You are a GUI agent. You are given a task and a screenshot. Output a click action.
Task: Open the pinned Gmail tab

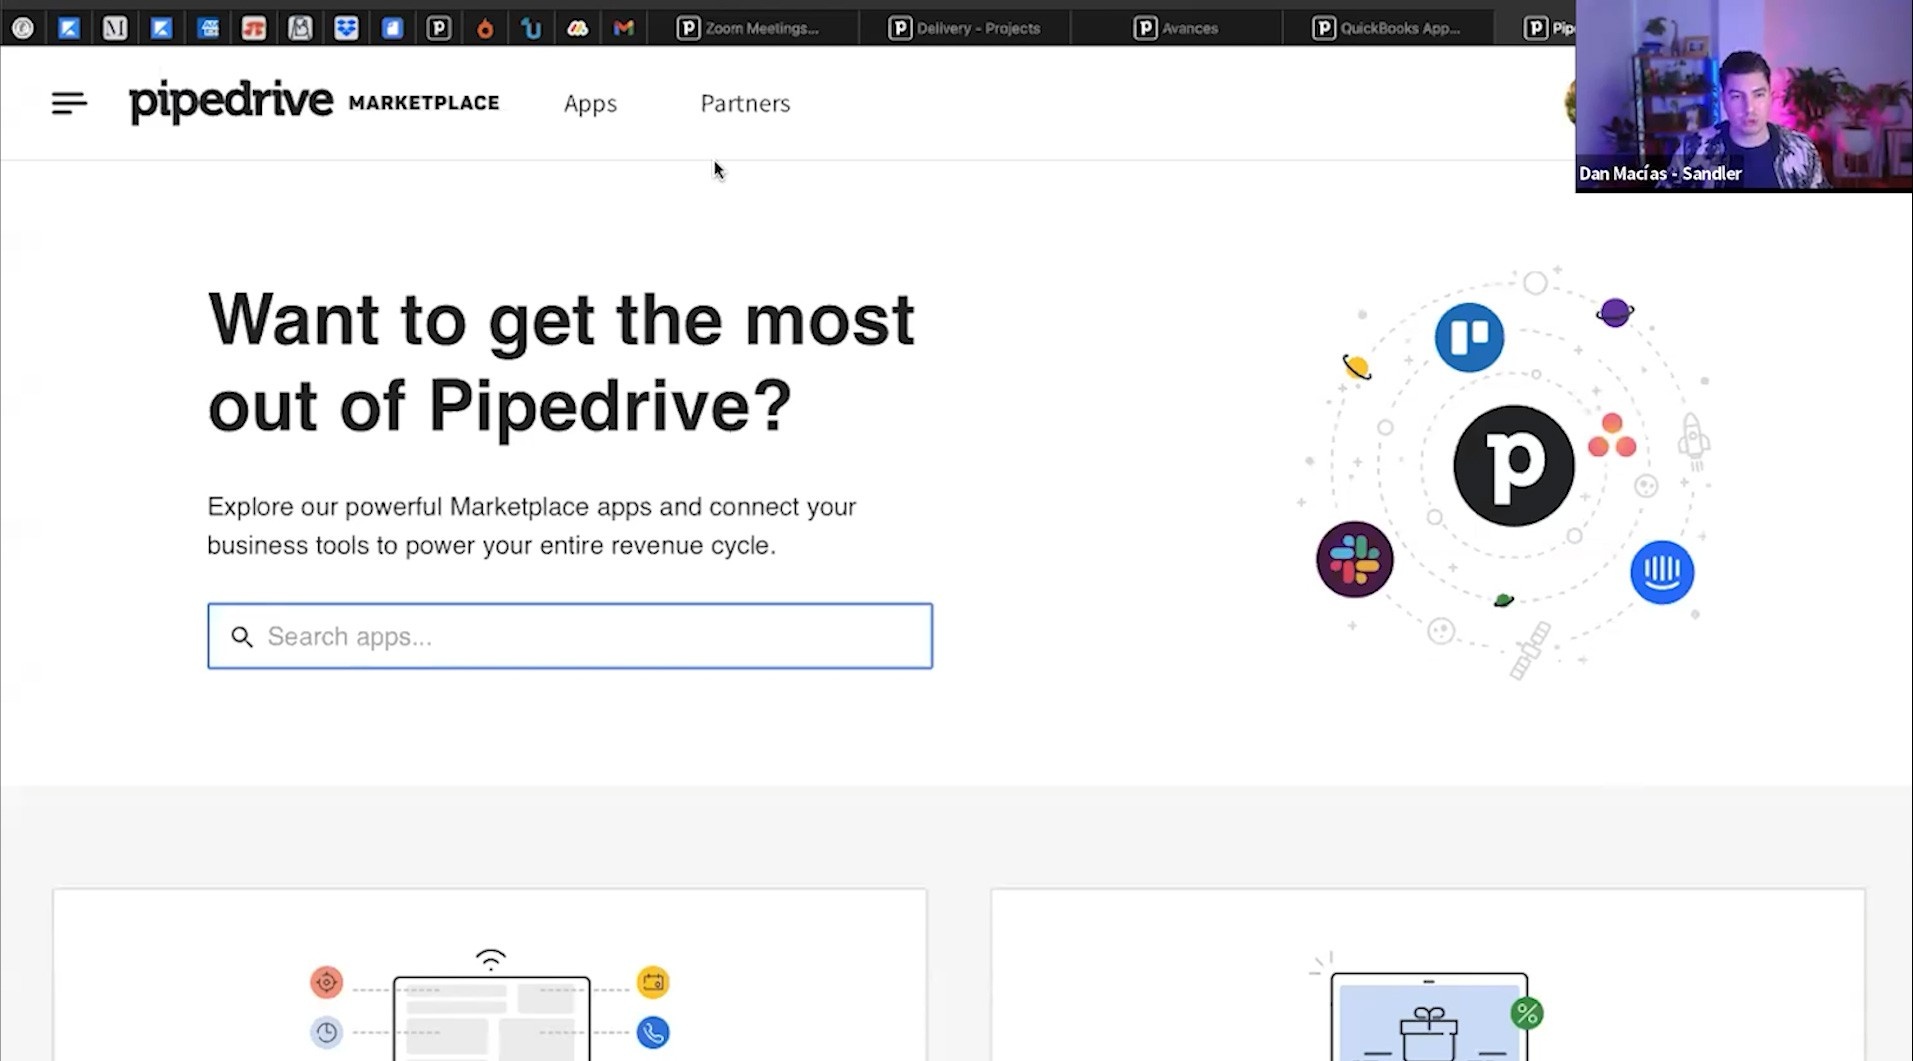(x=624, y=28)
